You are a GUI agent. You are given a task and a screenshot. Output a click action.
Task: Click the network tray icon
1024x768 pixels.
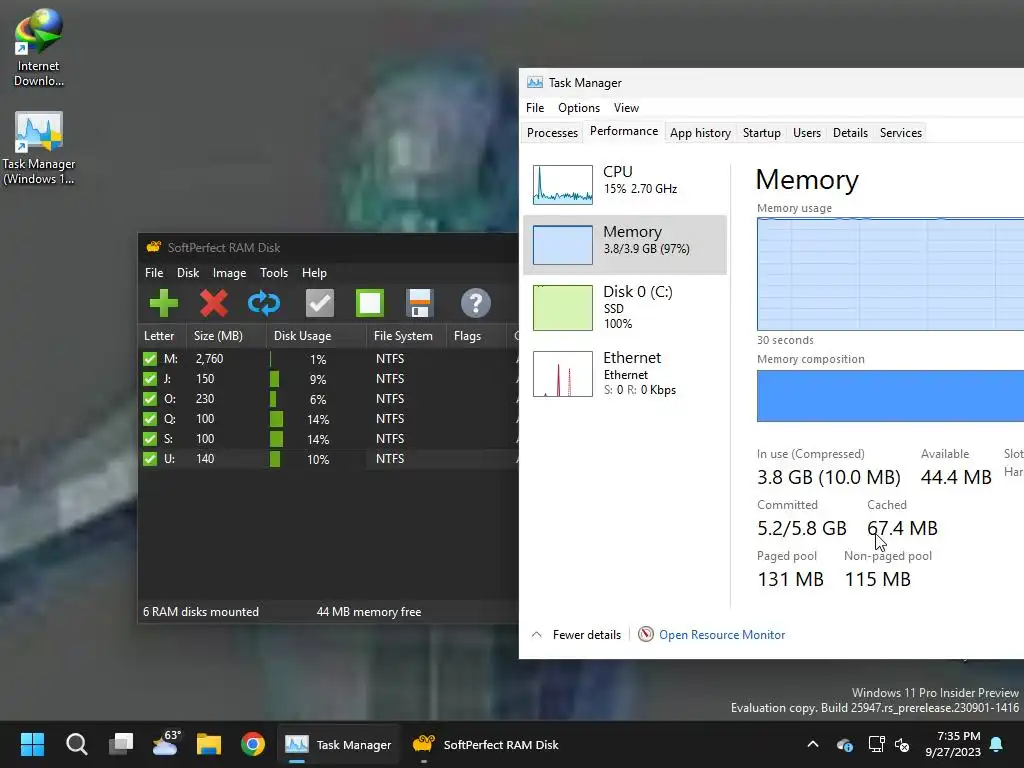pos(876,744)
